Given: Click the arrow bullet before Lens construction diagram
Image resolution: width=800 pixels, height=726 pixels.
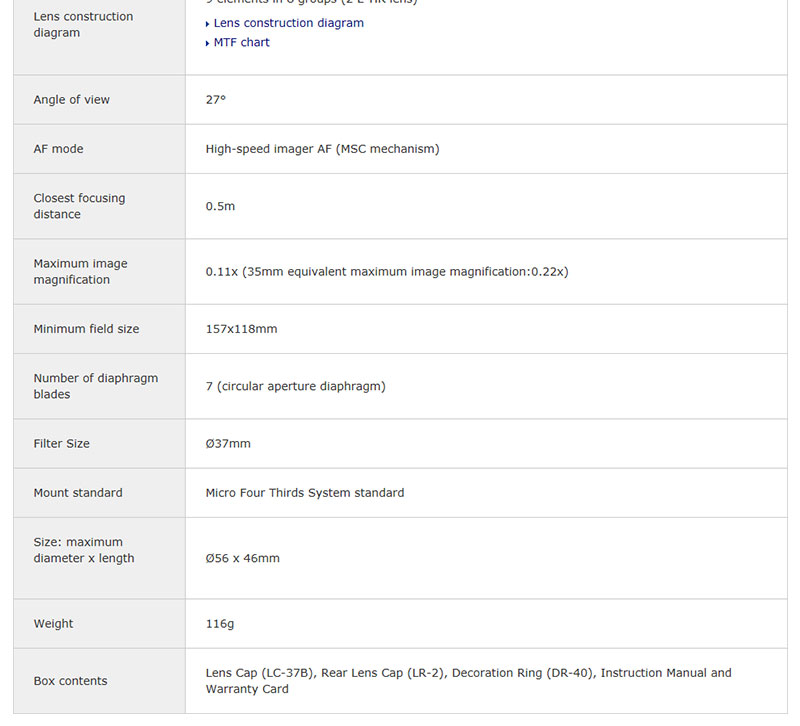Looking at the screenshot, I should (208, 24).
